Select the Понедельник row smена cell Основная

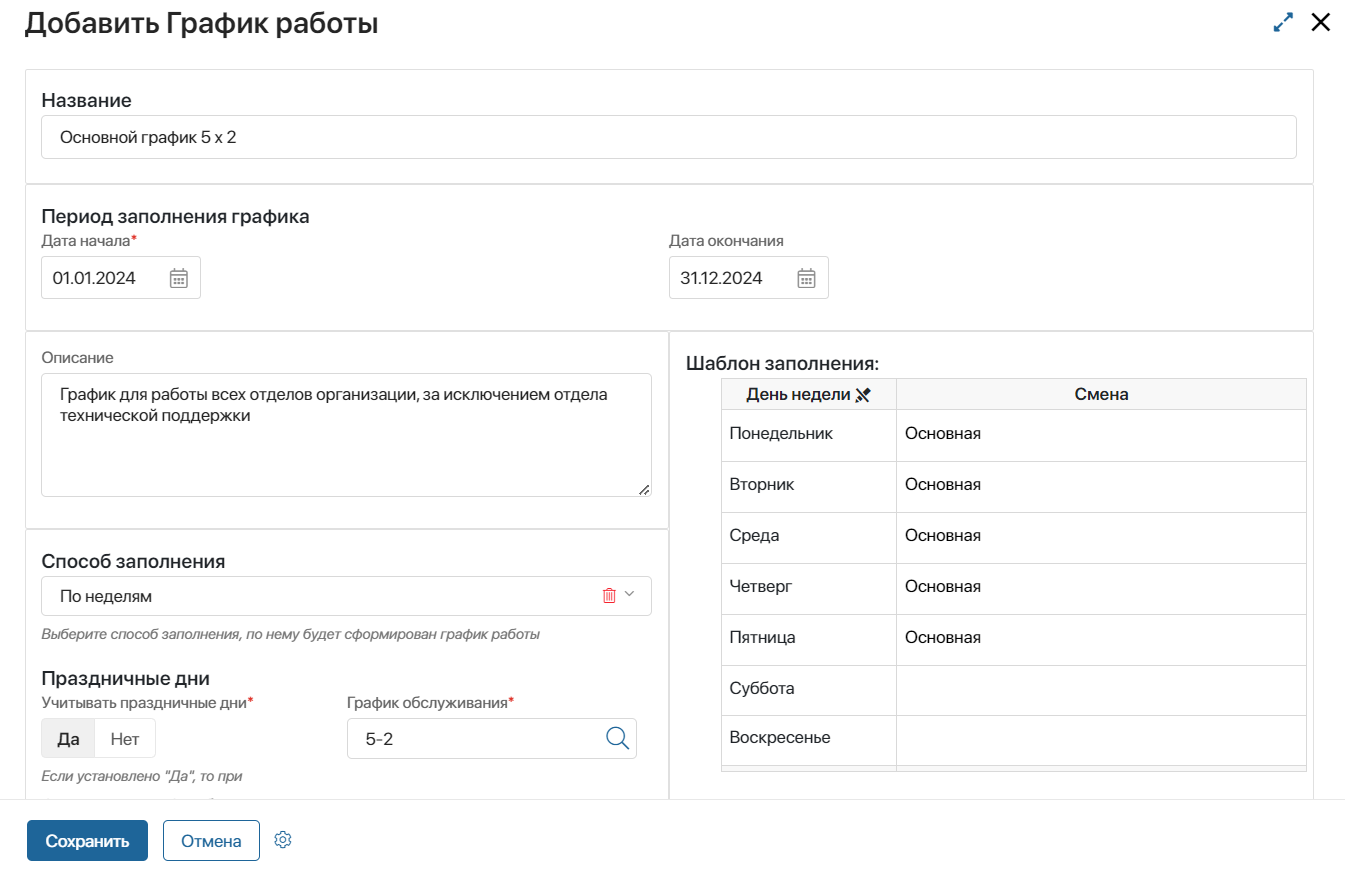pyautogui.click(x=1101, y=434)
